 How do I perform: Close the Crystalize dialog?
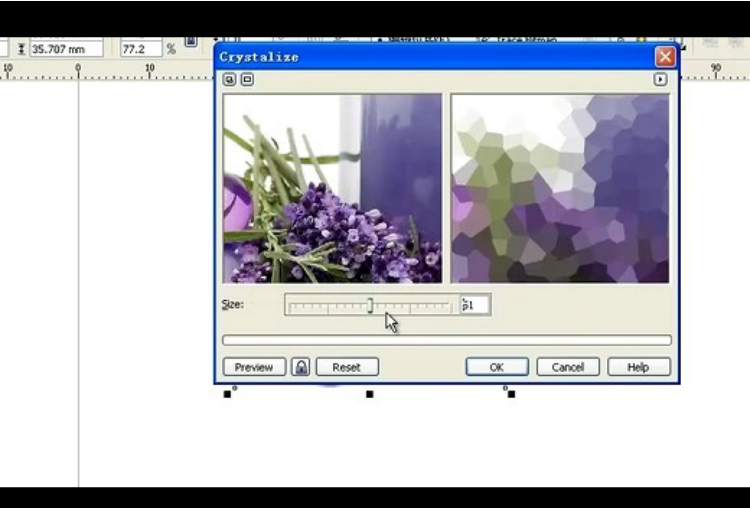click(x=665, y=57)
